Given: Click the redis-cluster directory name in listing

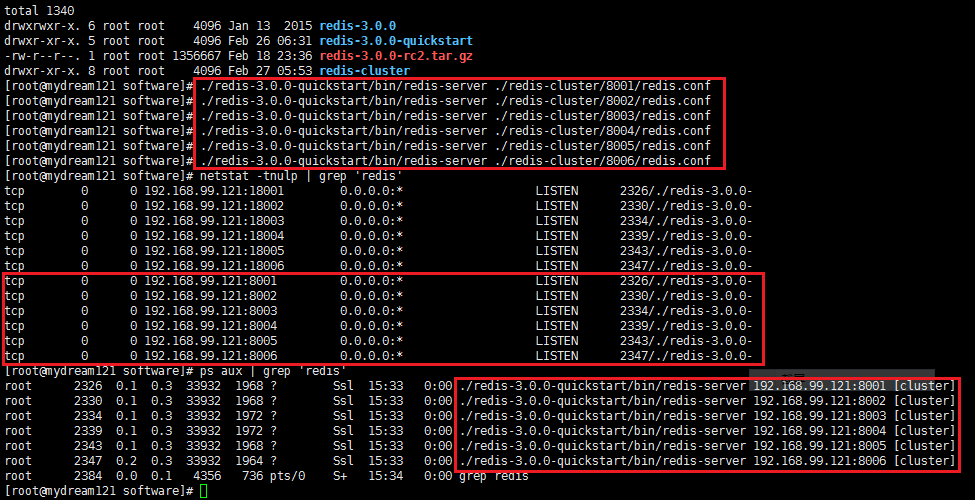Looking at the screenshot, I should point(364,71).
